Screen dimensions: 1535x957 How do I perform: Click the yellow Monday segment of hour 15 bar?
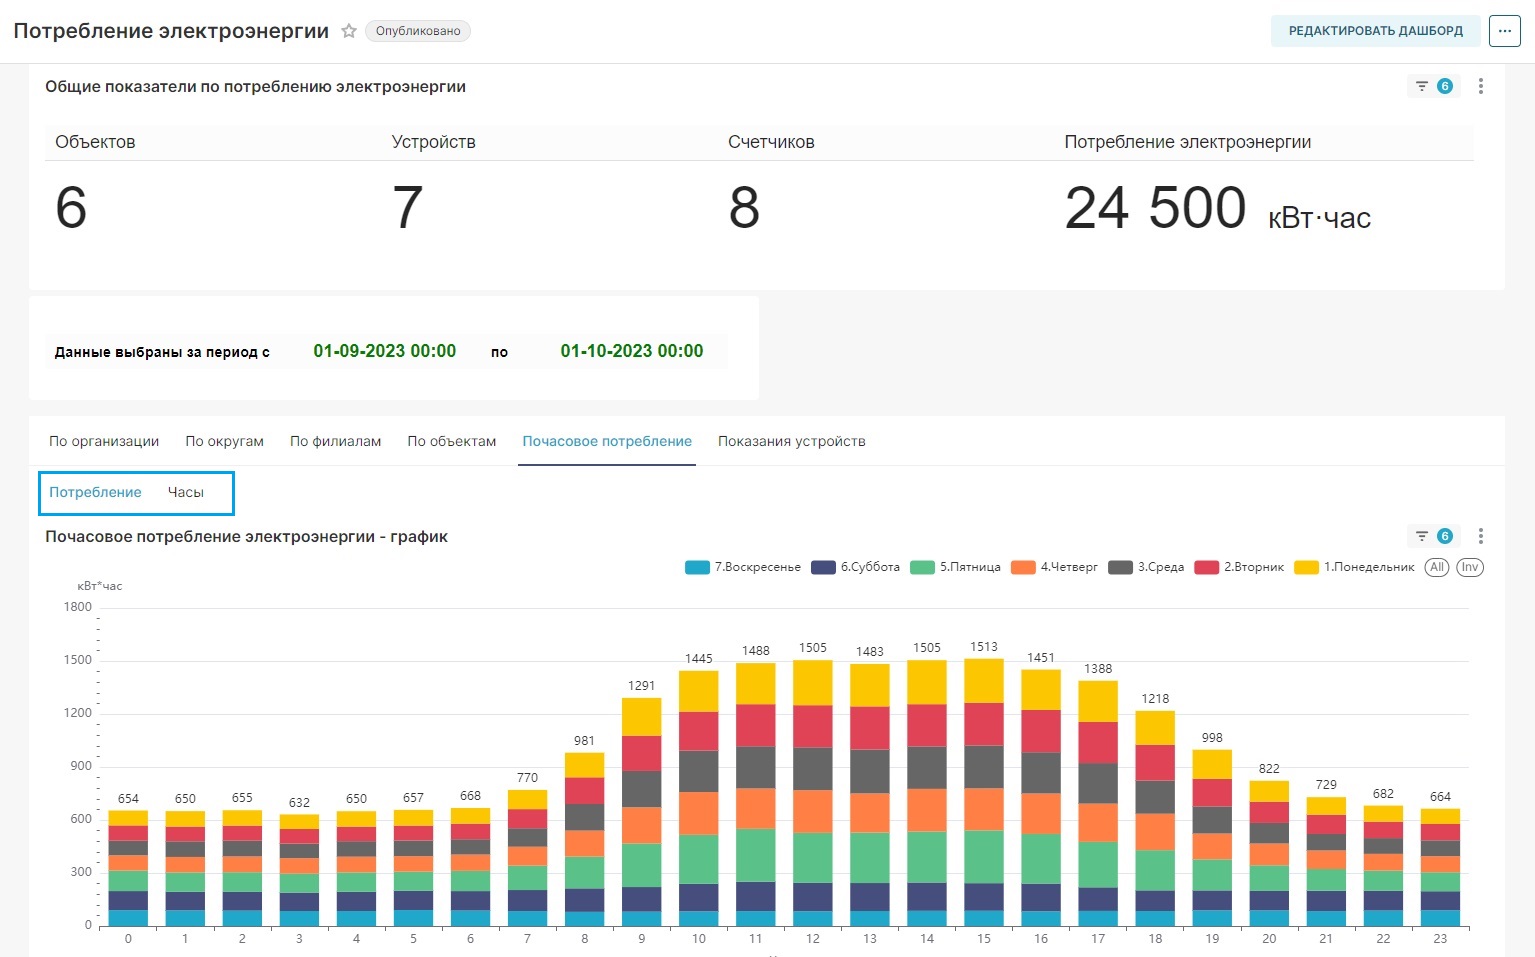tap(983, 681)
